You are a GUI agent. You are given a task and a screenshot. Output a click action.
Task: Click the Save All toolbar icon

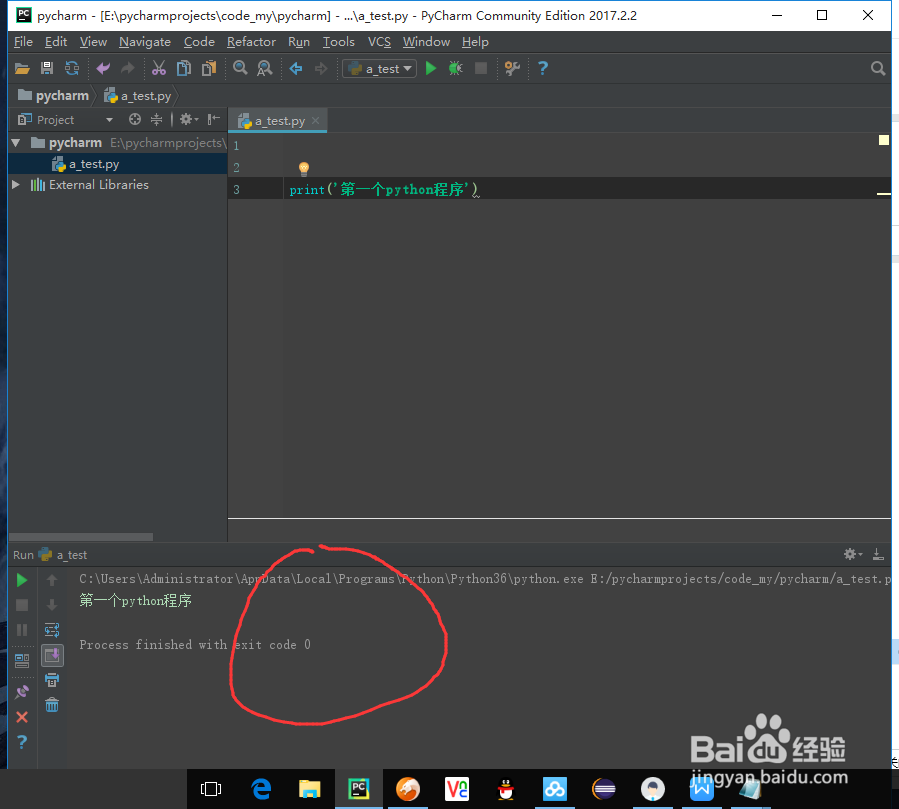47,69
